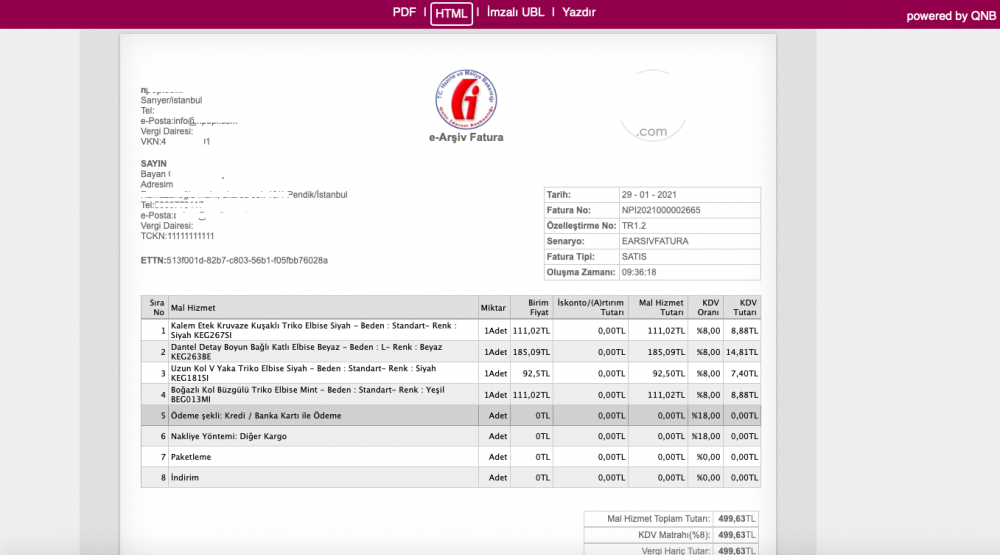Click the Miktar column header
The width and height of the screenshot is (1000, 555).
(493, 307)
